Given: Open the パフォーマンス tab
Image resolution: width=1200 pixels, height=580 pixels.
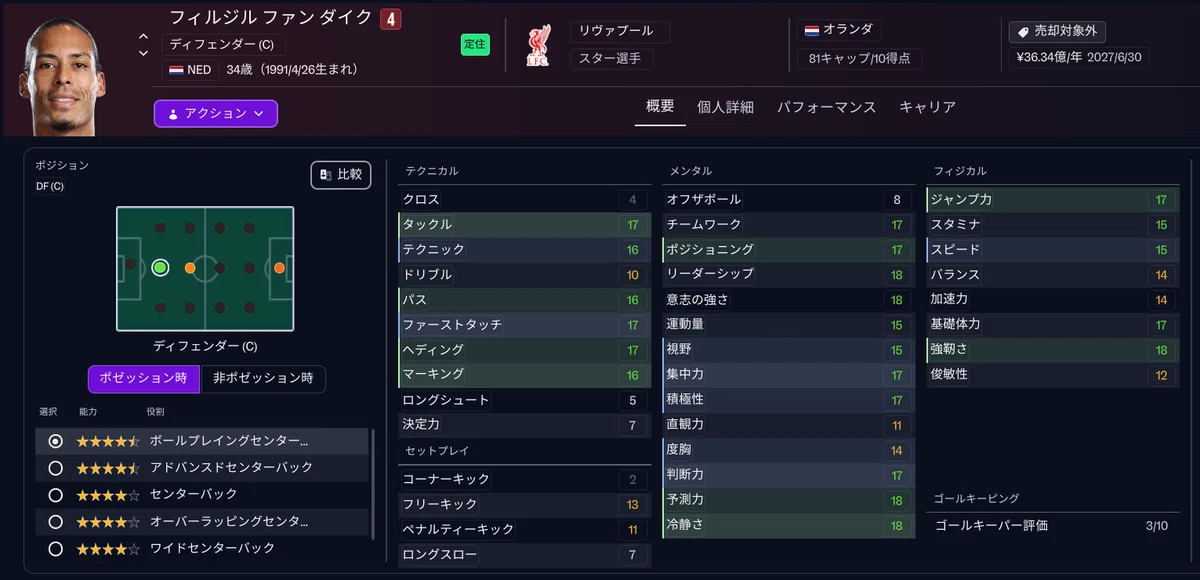Looking at the screenshot, I should pyautogui.click(x=826, y=107).
